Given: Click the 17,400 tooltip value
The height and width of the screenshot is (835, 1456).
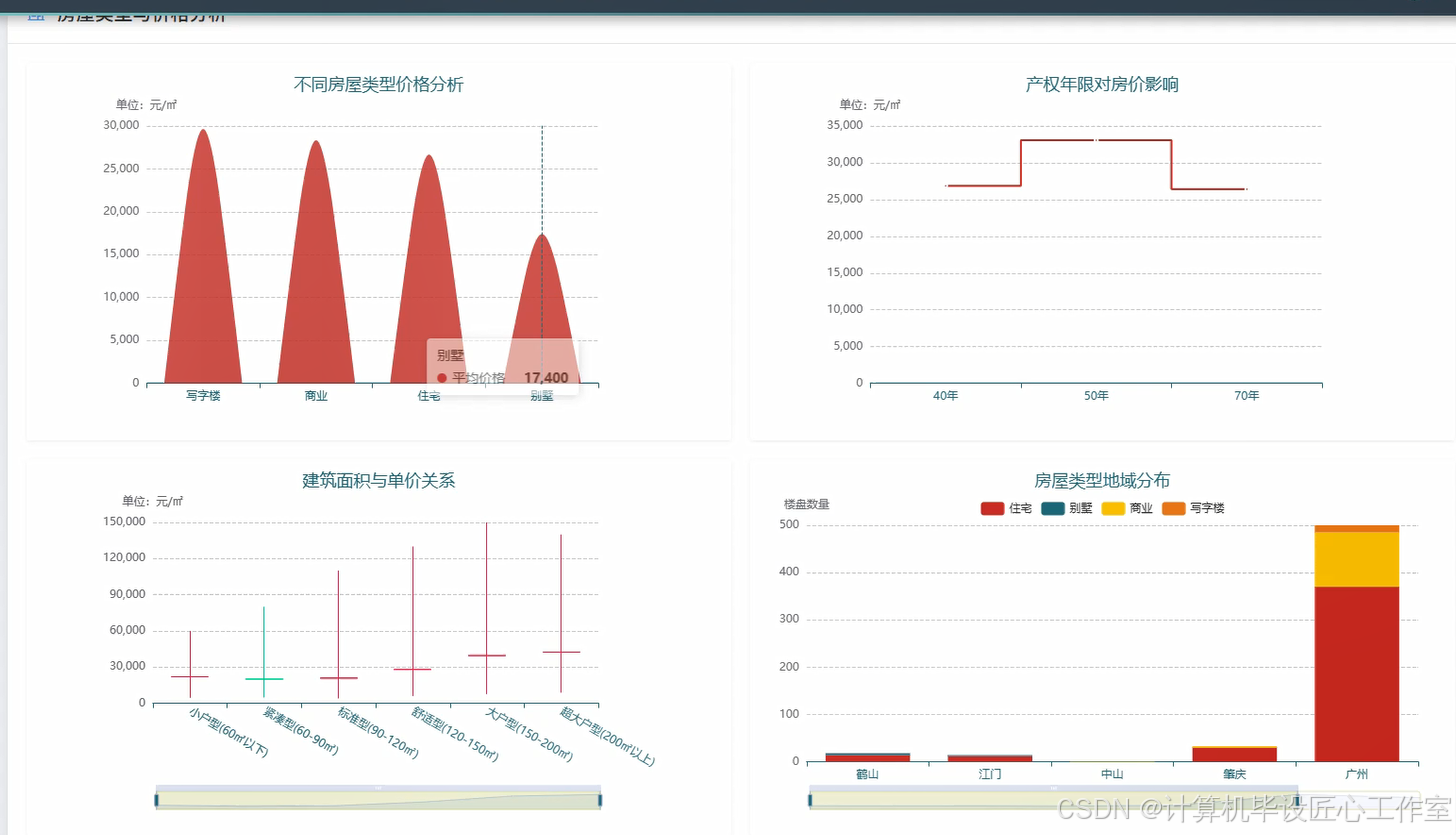Looking at the screenshot, I should click(546, 378).
